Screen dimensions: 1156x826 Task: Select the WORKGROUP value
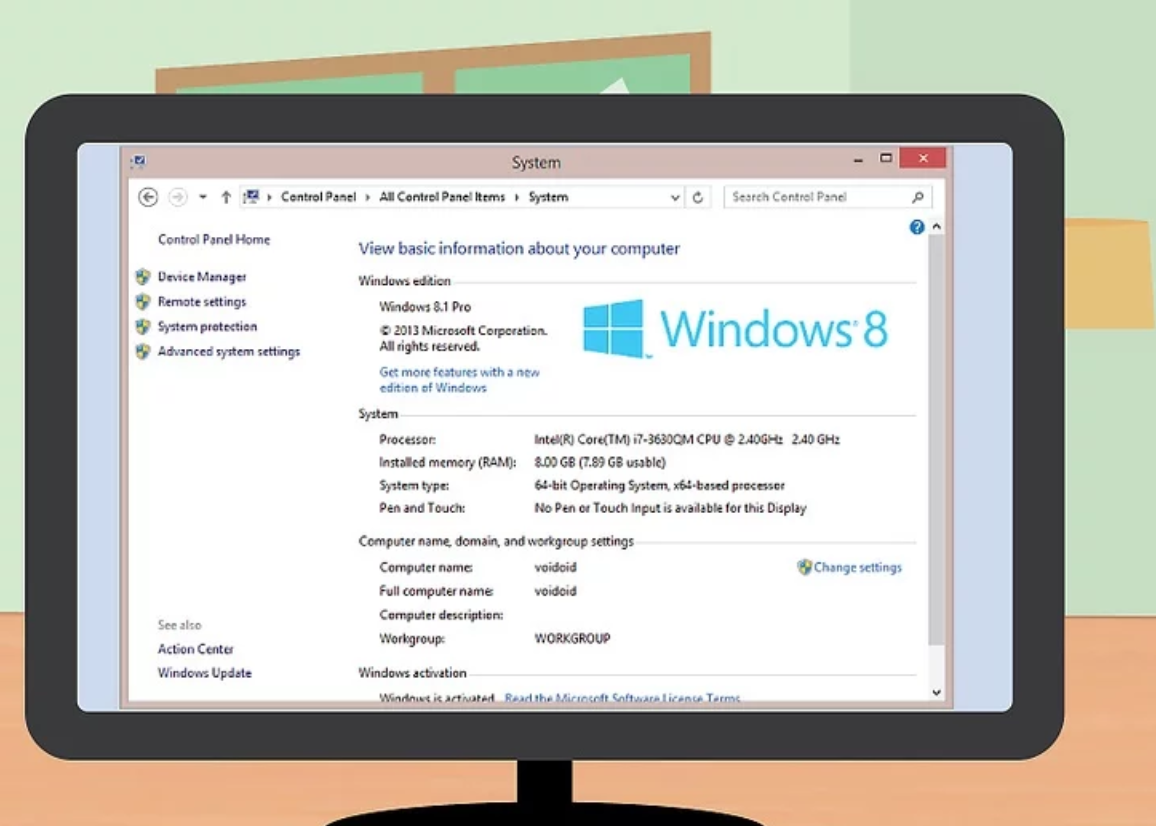coord(572,639)
